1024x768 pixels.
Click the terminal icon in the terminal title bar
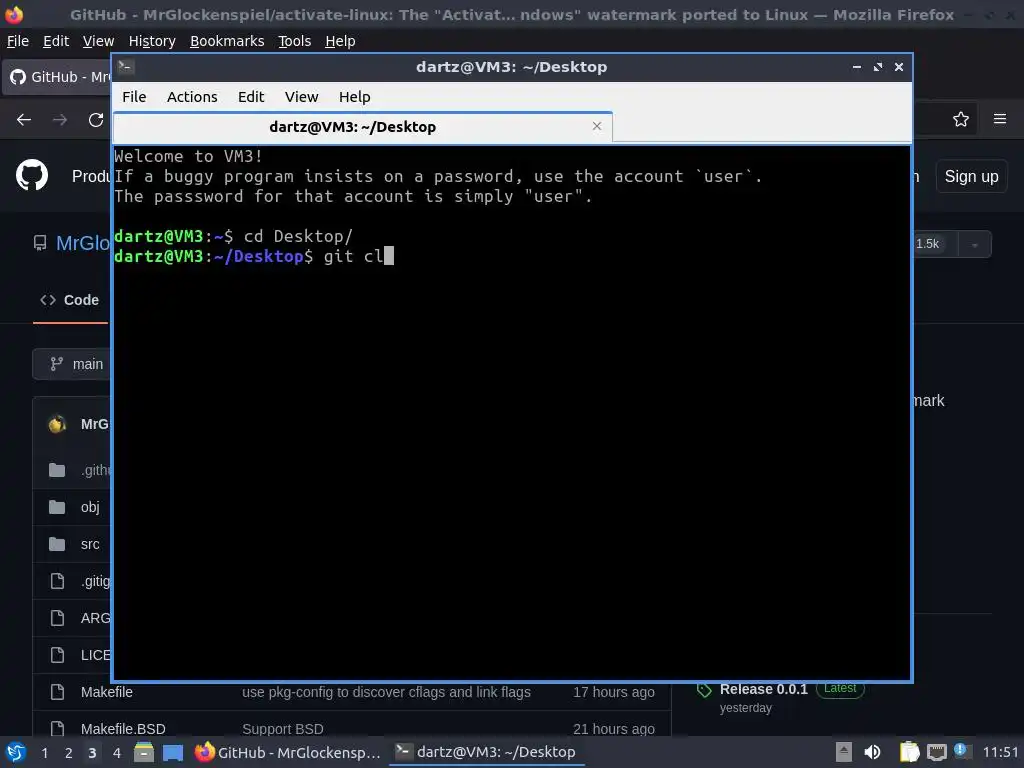coord(126,66)
